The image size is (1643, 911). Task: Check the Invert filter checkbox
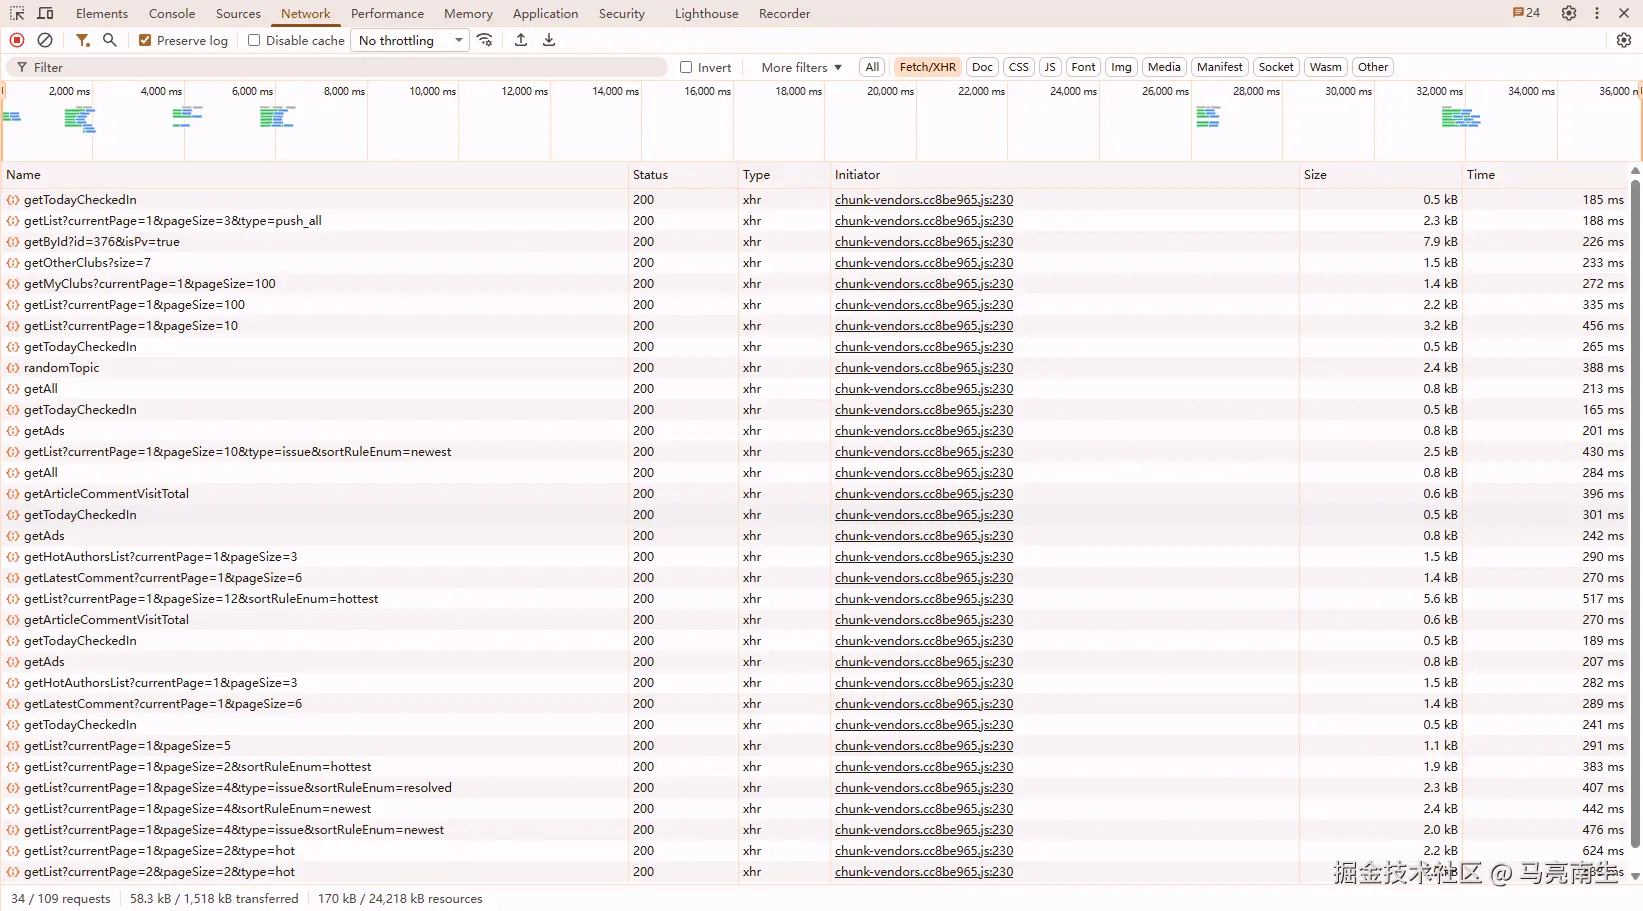click(686, 67)
